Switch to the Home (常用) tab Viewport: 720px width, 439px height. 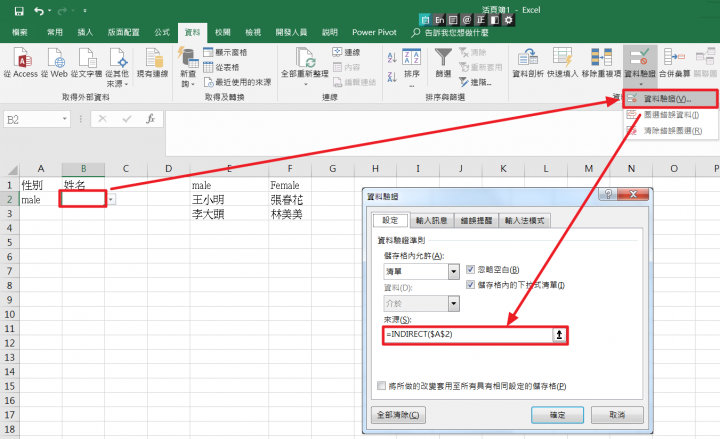(55, 32)
